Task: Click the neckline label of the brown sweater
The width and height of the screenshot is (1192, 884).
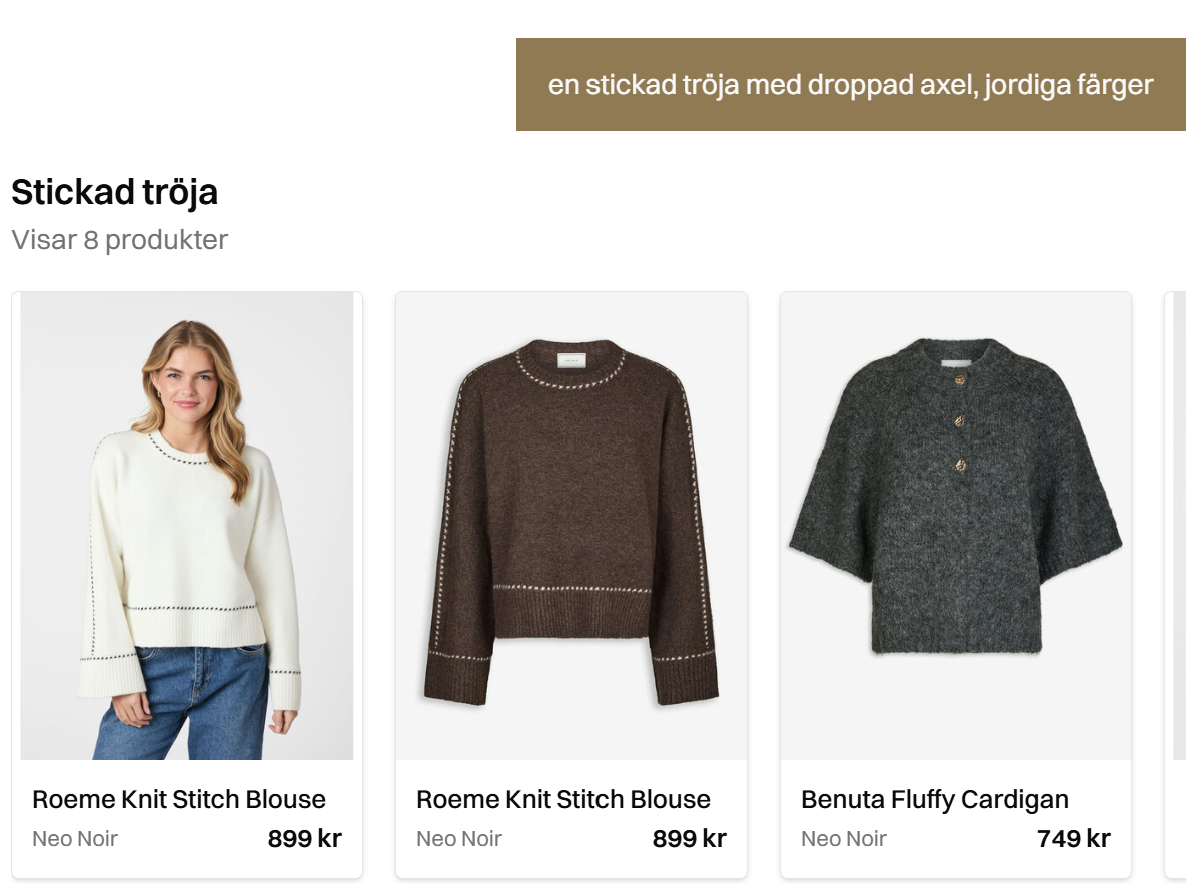Action: click(571, 360)
